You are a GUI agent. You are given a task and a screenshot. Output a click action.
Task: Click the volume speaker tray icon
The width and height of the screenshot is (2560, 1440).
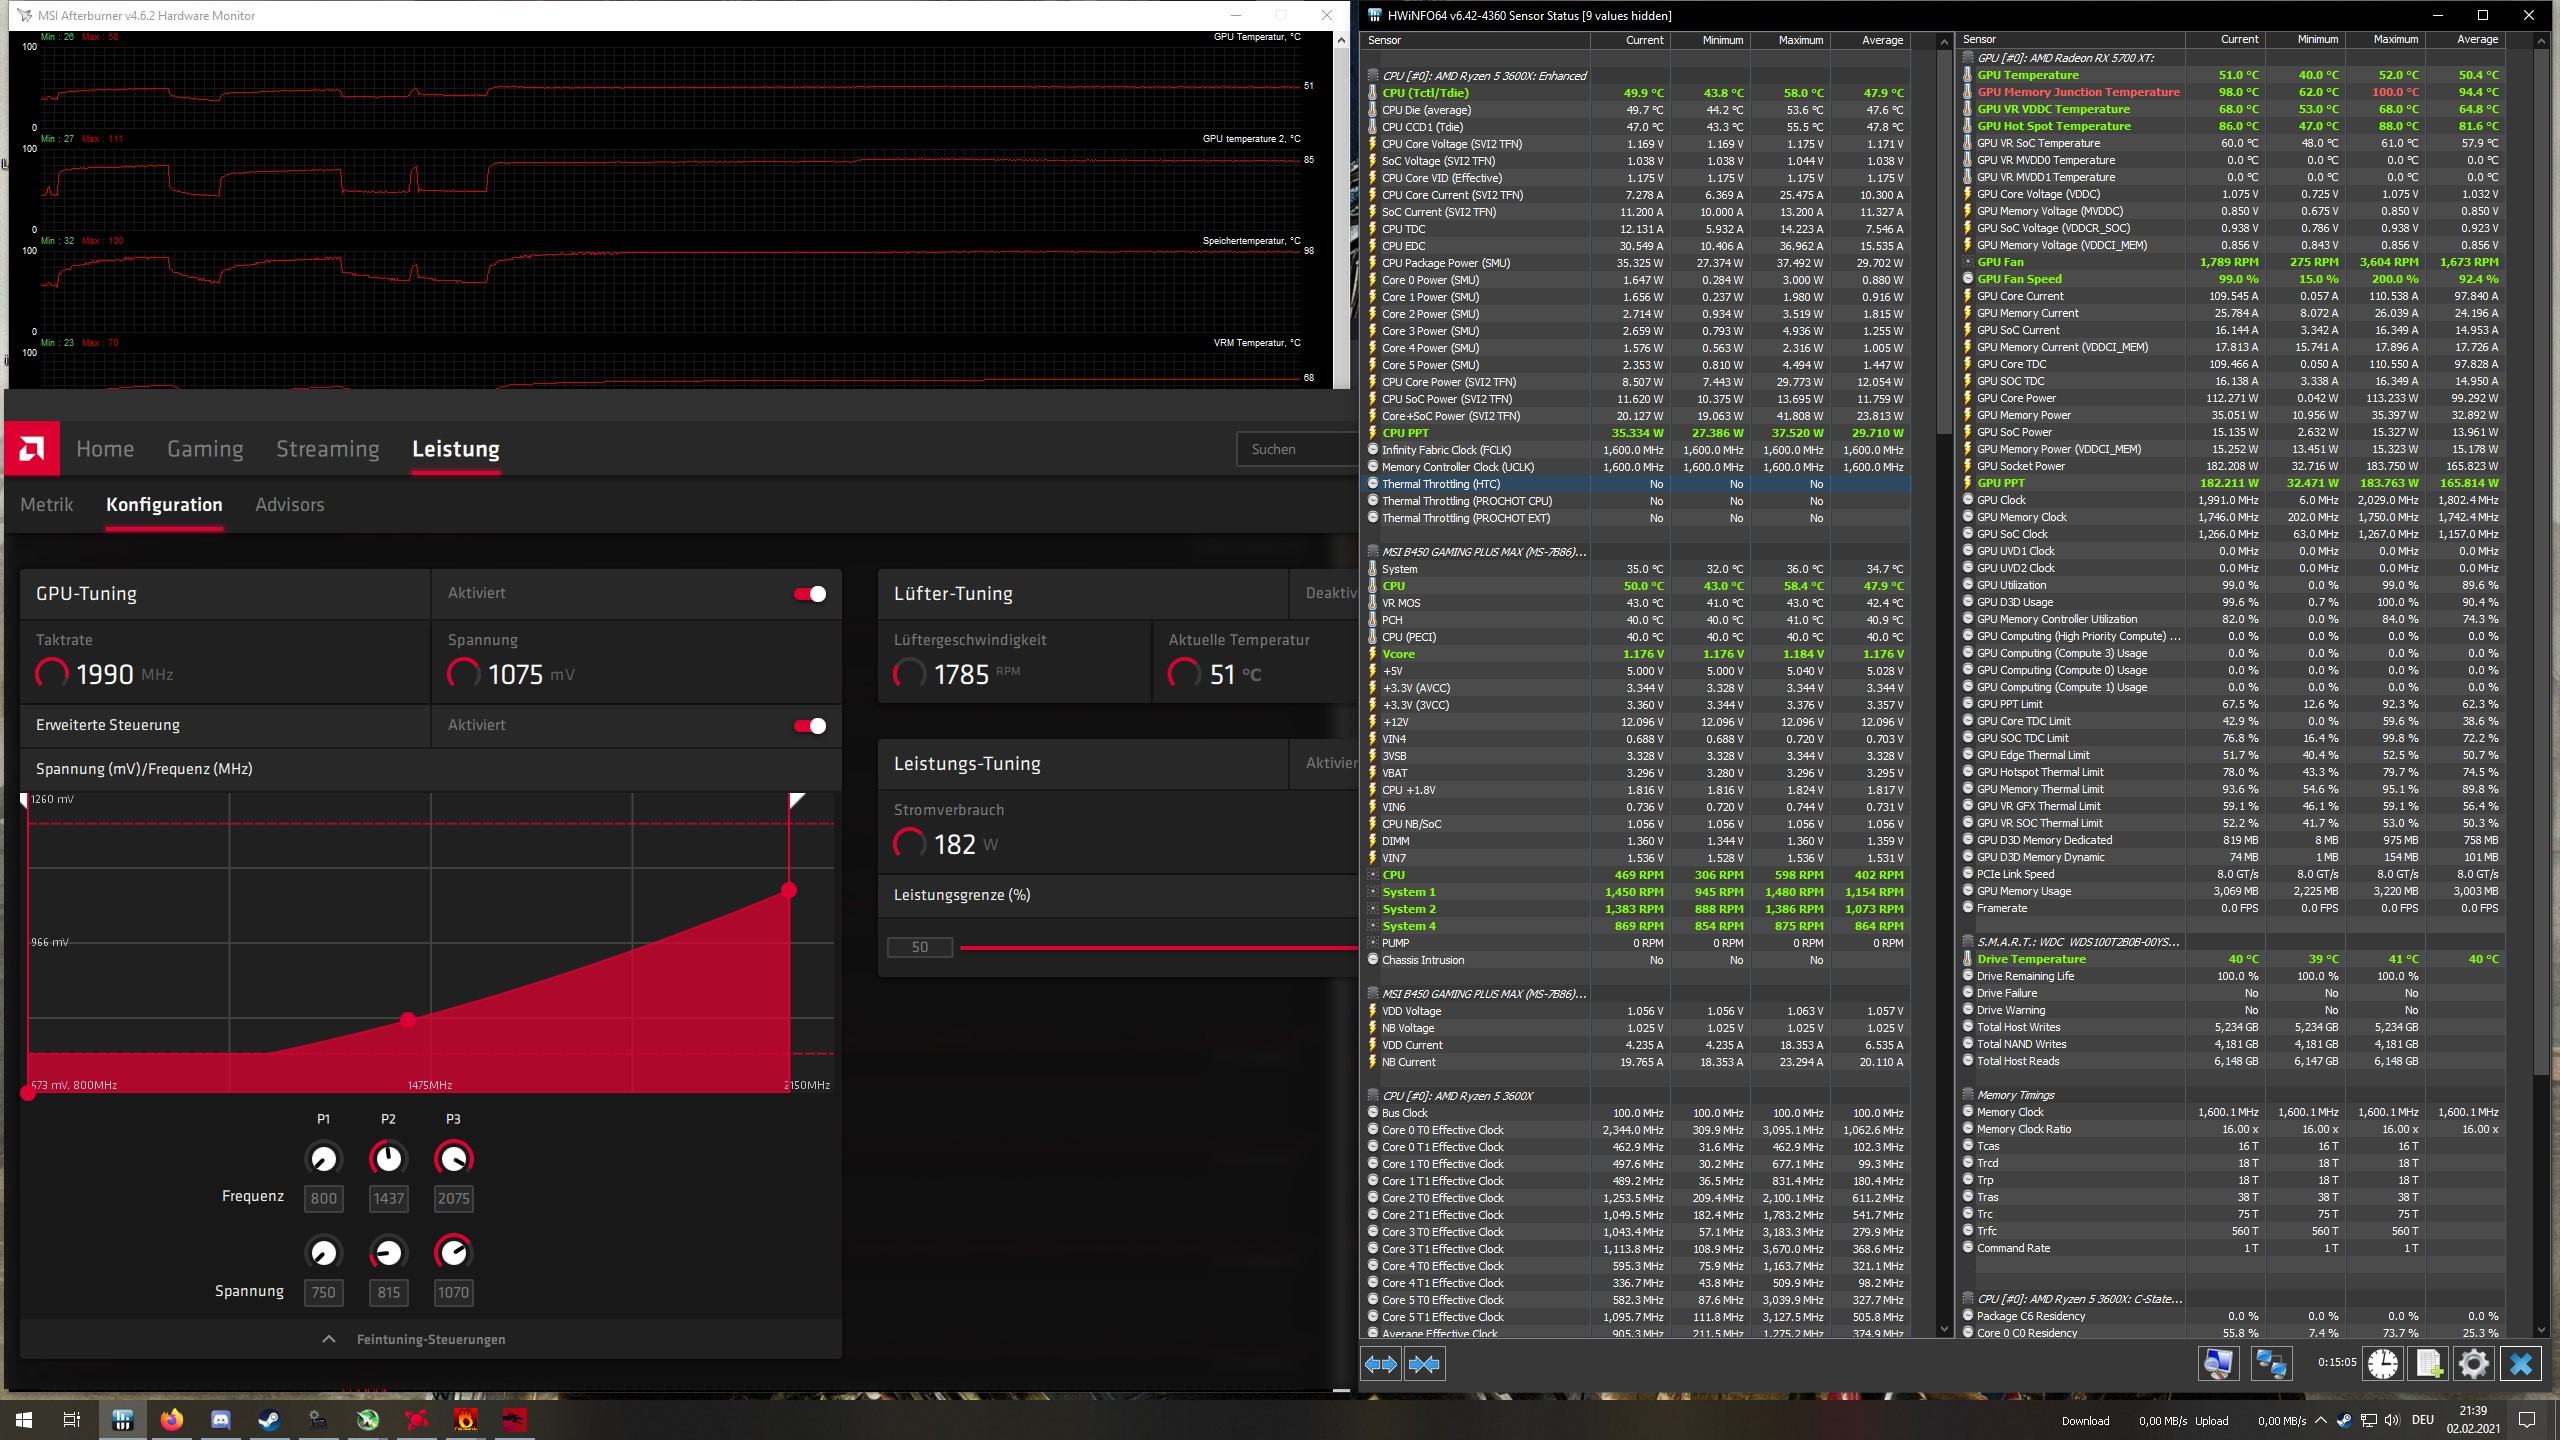2392,1420
